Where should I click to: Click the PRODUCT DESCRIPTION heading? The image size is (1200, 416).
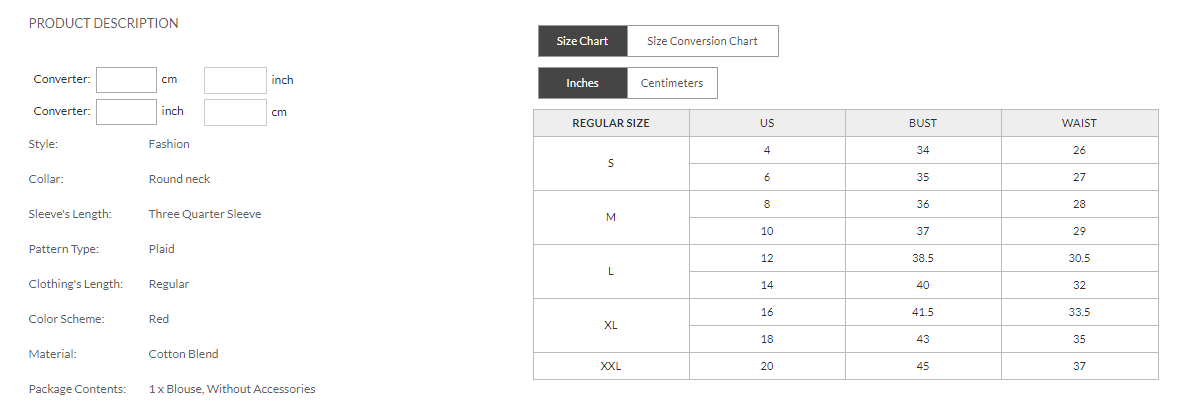pyautogui.click(x=103, y=23)
